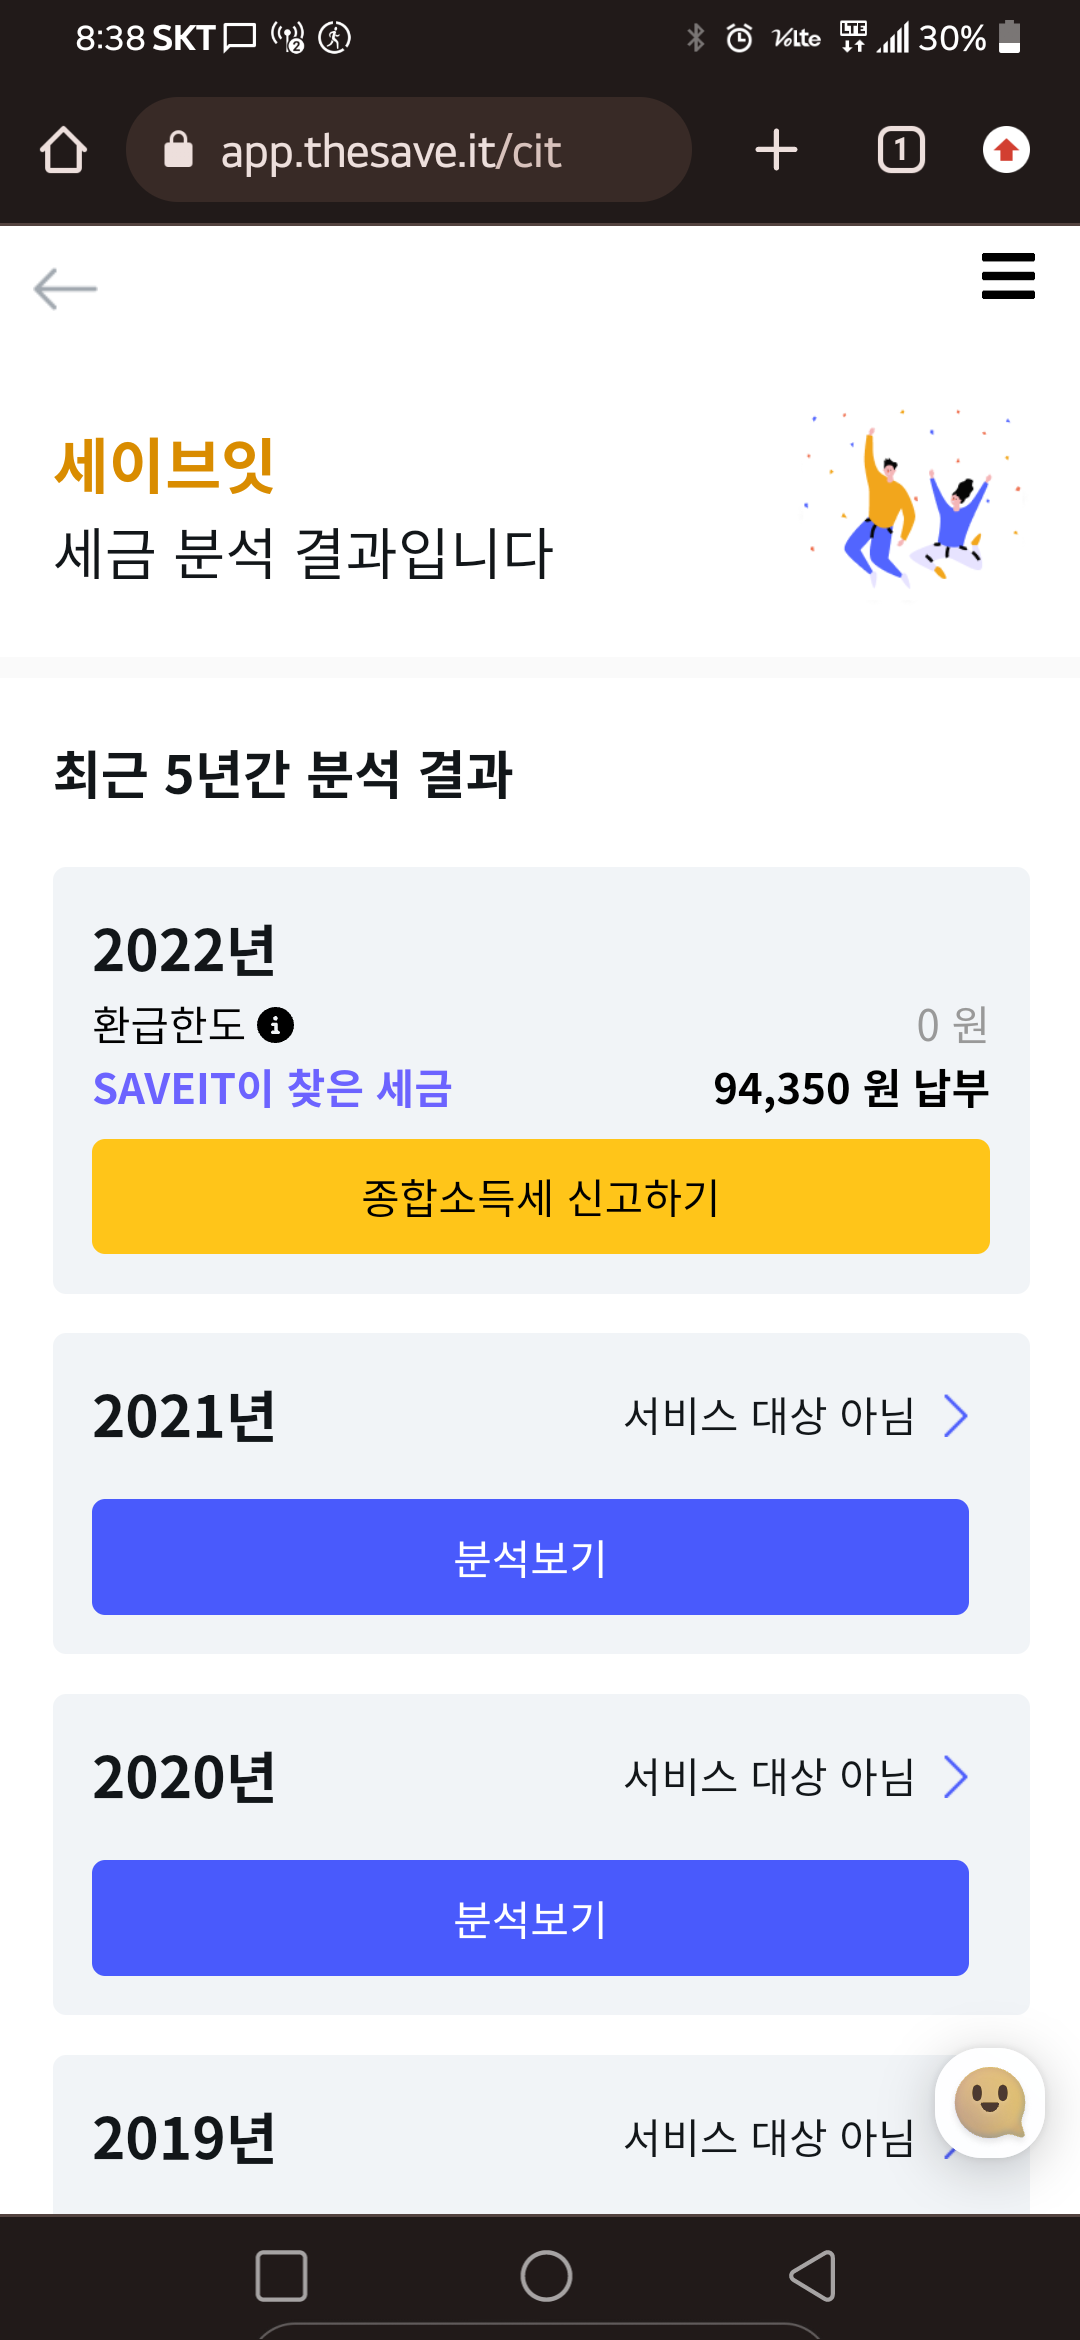Click 분석보기 for 2021년

pyautogui.click(x=530, y=1557)
